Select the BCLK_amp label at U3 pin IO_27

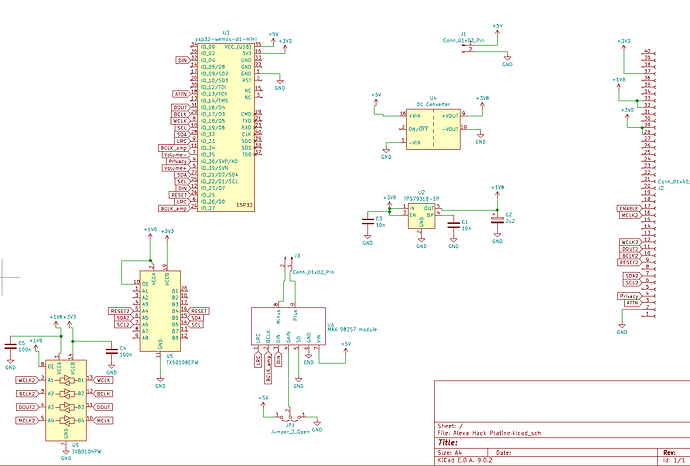click(x=174, y=208)
